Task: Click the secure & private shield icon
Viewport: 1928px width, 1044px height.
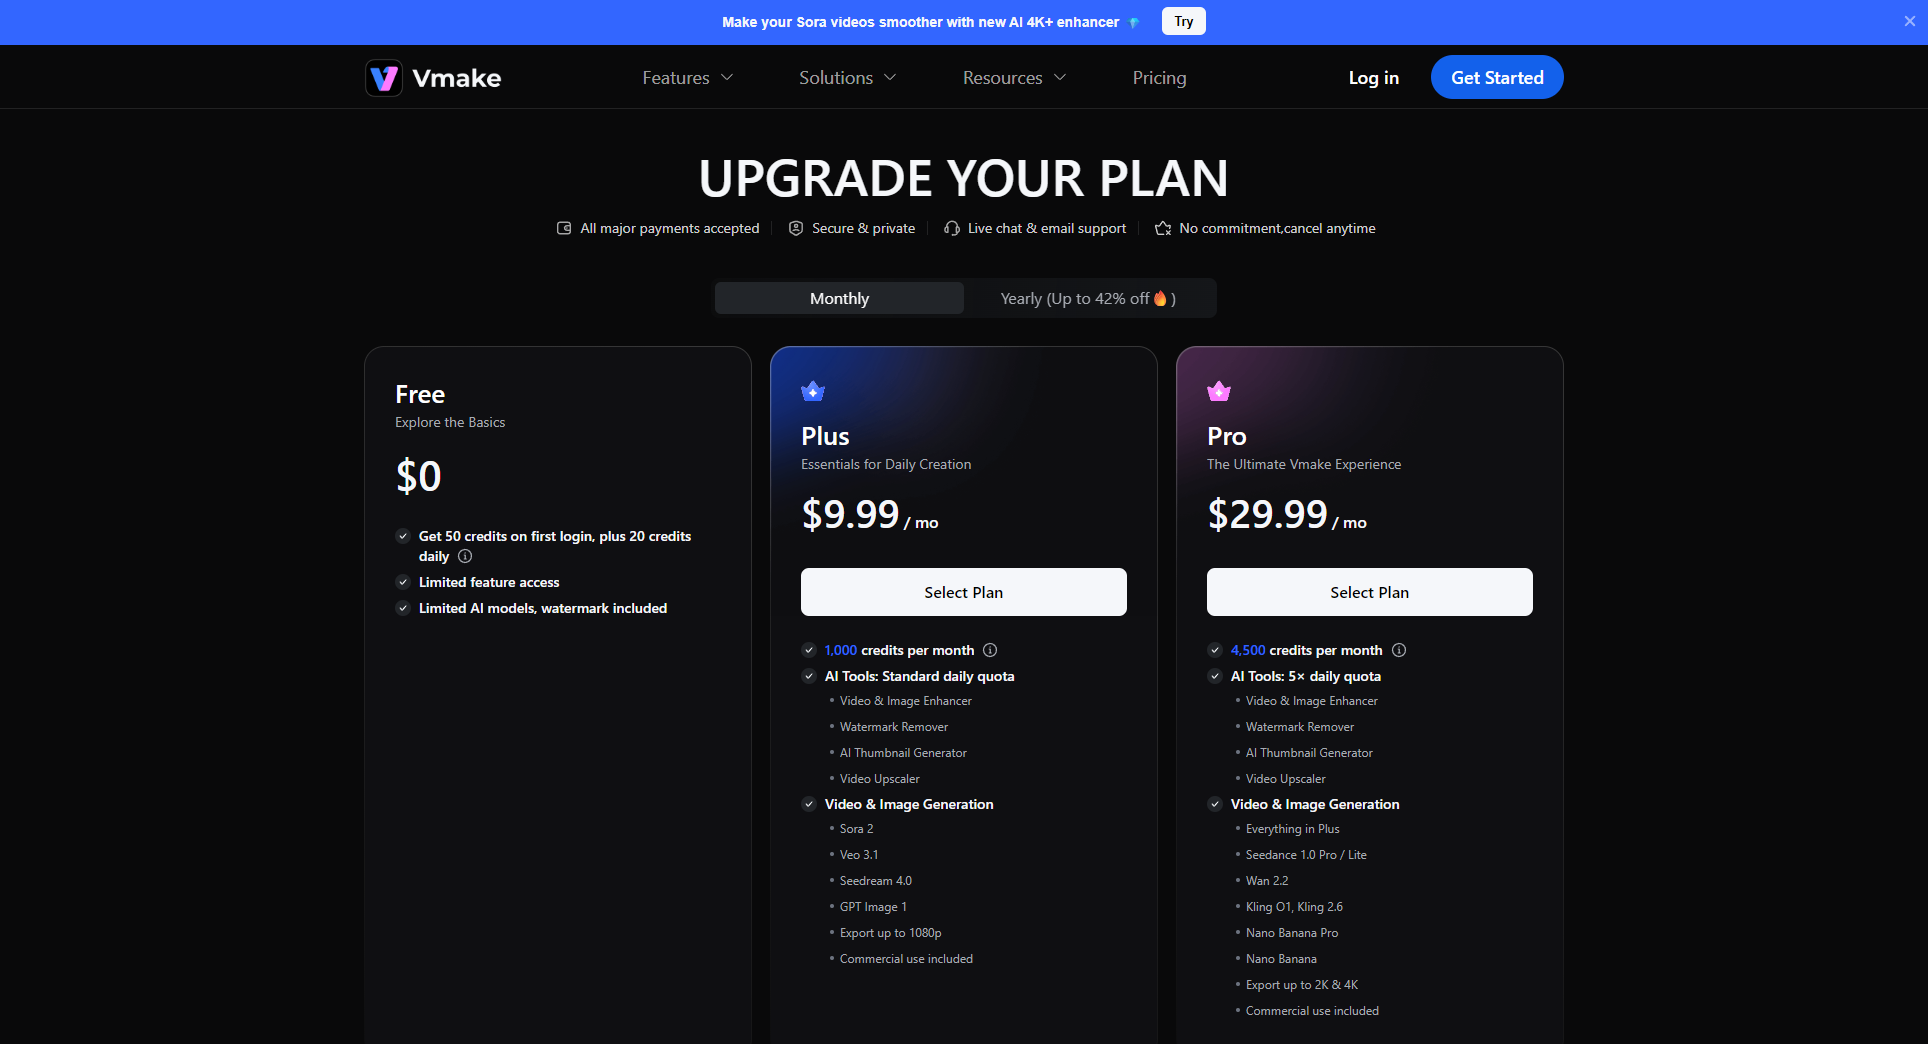Action: pos(796,229)
